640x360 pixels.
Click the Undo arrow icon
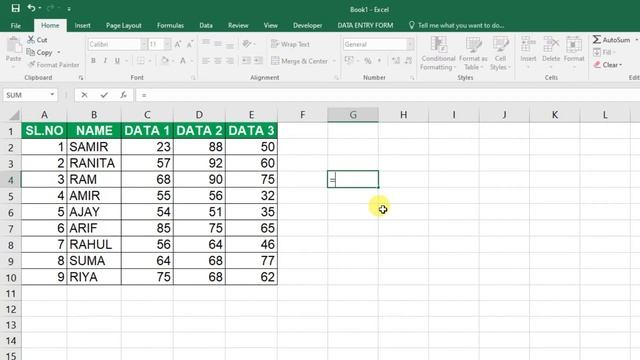[x=31, y=8]
